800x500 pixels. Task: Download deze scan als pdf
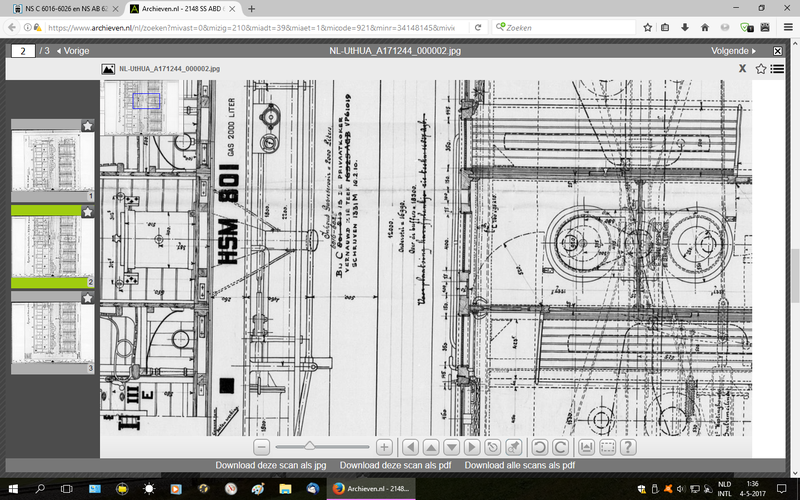click(x=395, y=465)
